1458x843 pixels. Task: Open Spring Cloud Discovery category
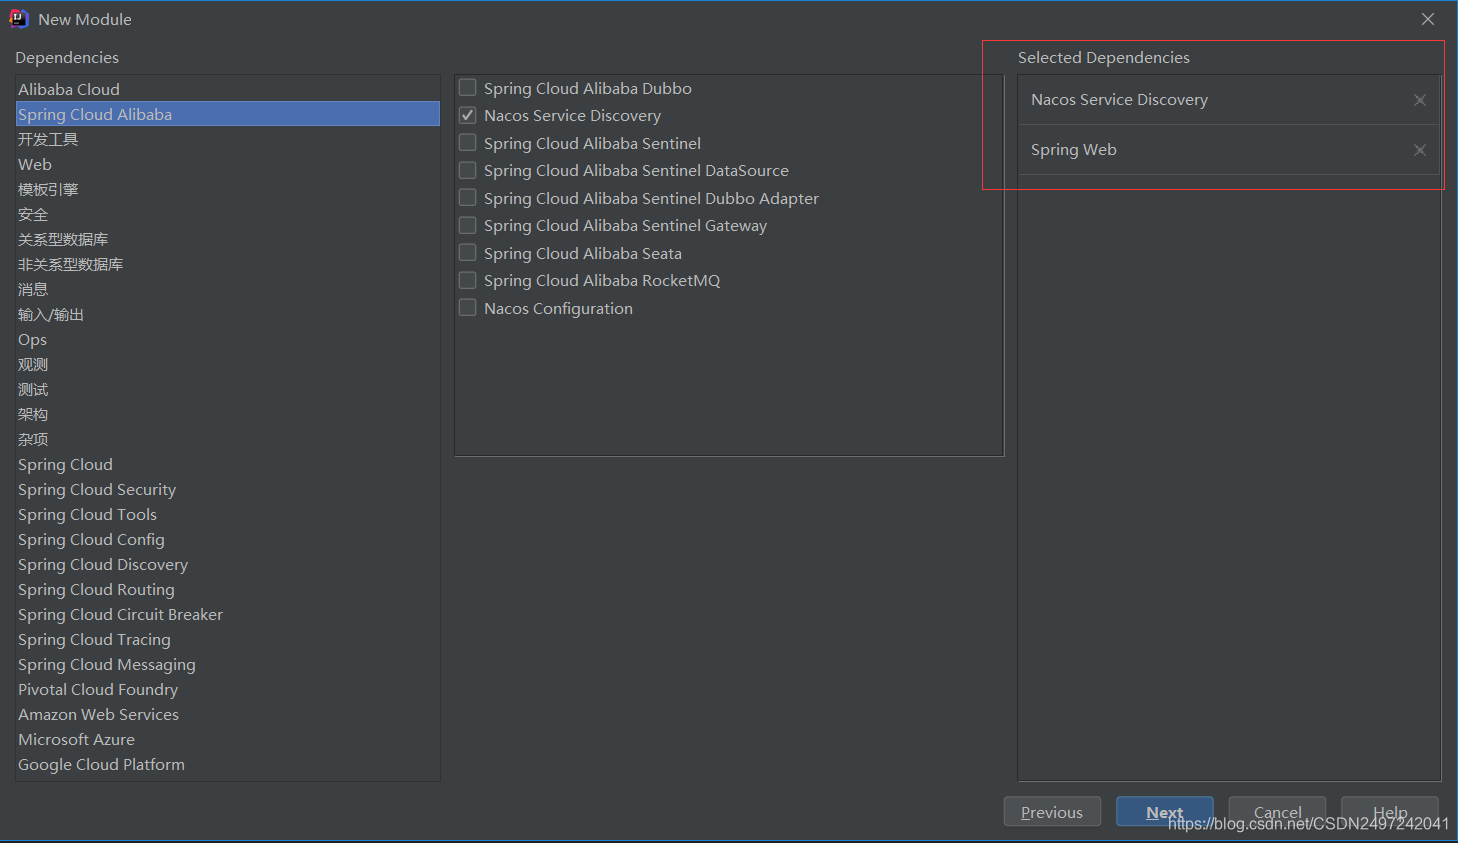click(228, 564)
